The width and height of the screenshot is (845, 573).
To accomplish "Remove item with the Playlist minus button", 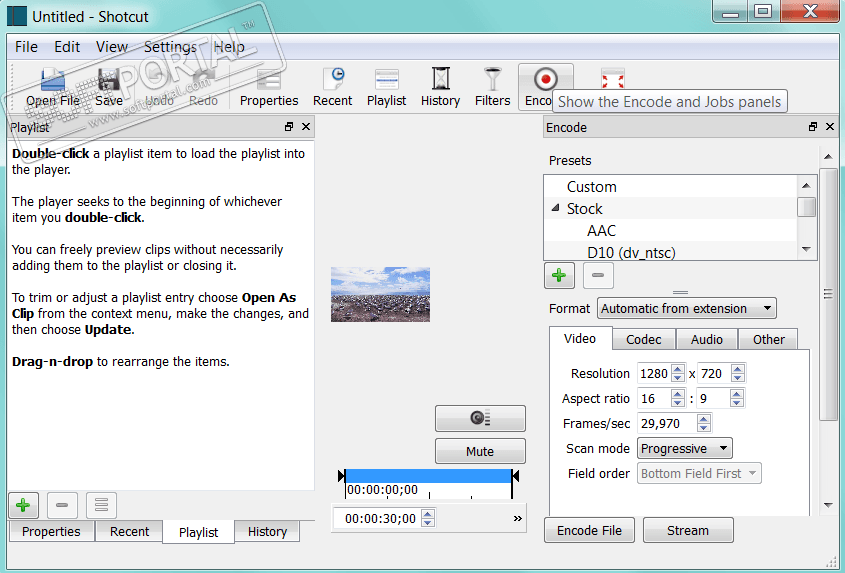I will [62, 505].
